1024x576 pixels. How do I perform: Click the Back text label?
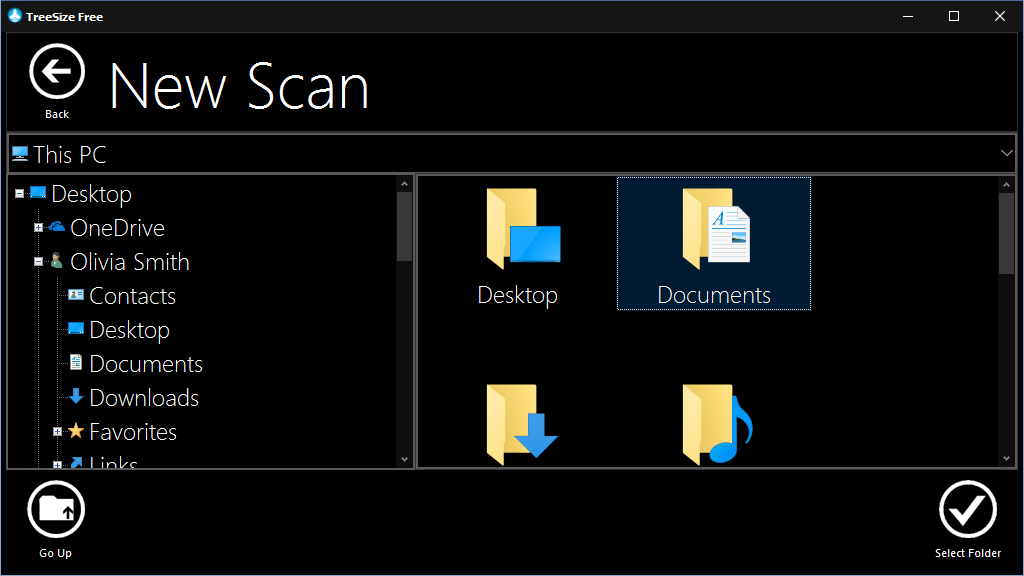click(57, 114)
